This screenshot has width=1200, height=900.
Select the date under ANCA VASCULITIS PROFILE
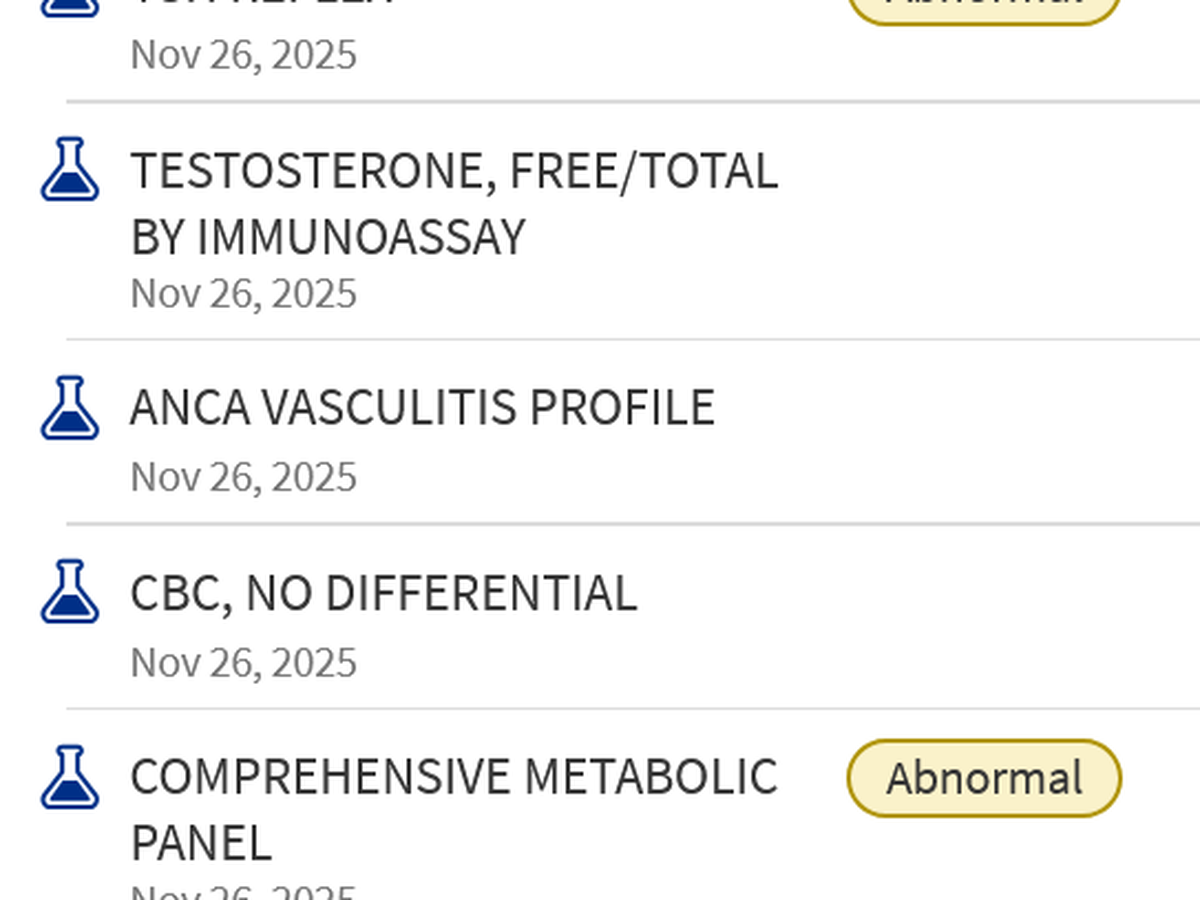coord(243,477)
